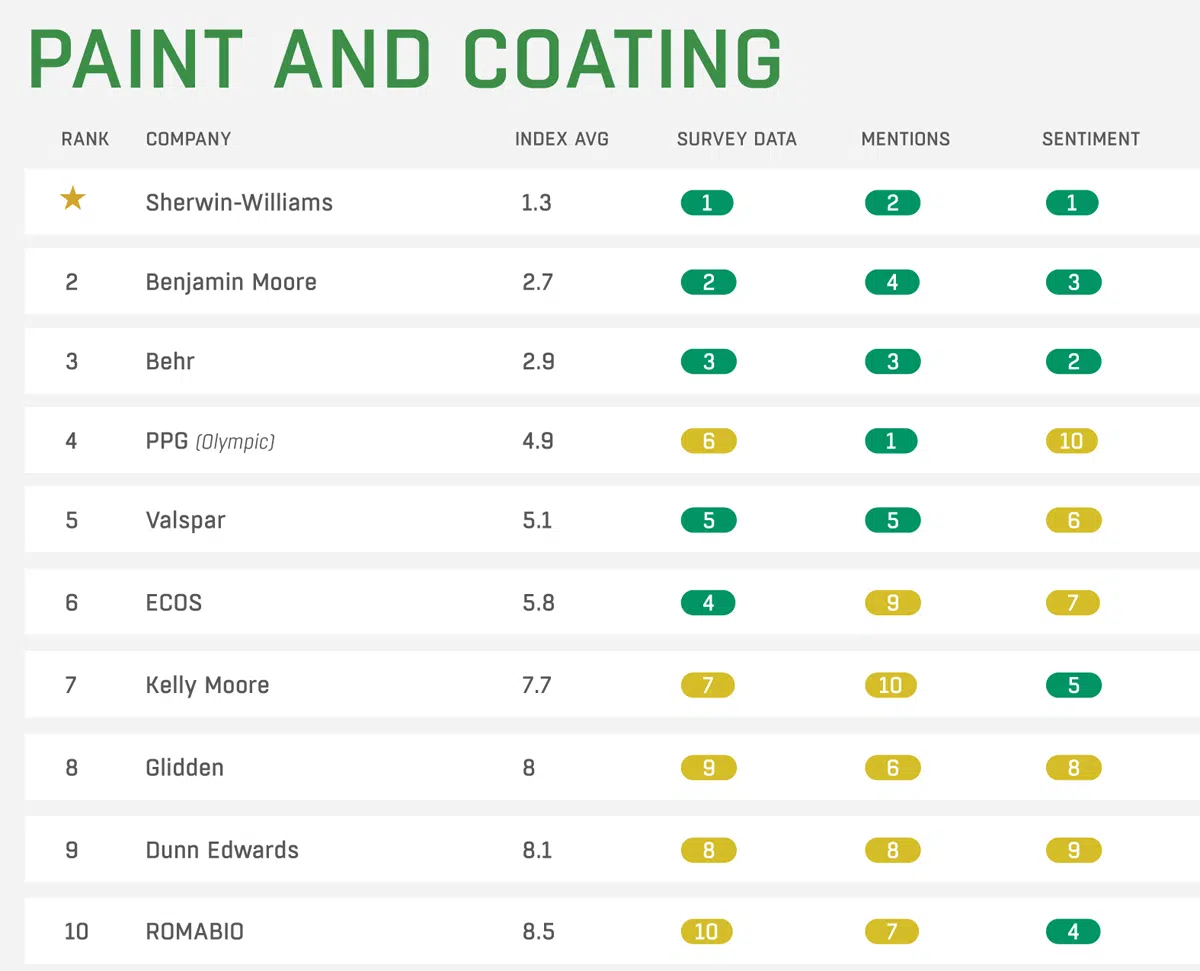The width and height of the screenshot is (1200, 971).
Task: Click Dunn Edwards sentiment badge
Action: pyautogui.click(x=1074, y=850)
